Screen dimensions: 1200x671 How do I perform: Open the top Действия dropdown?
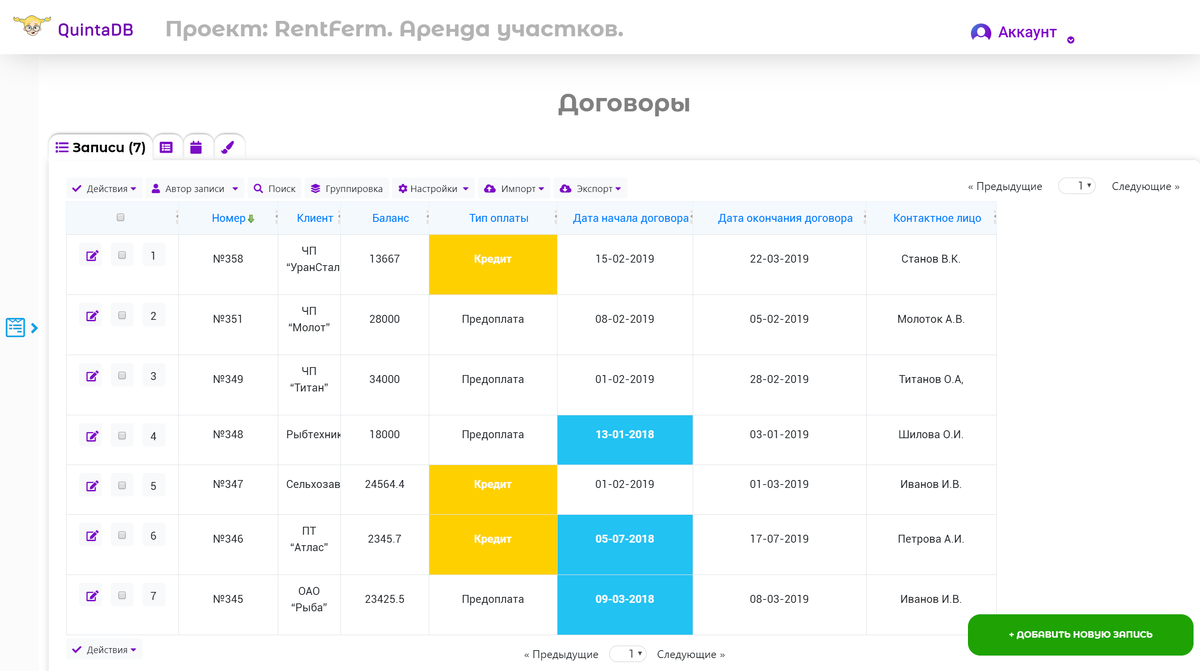click(x=105, y=188)
